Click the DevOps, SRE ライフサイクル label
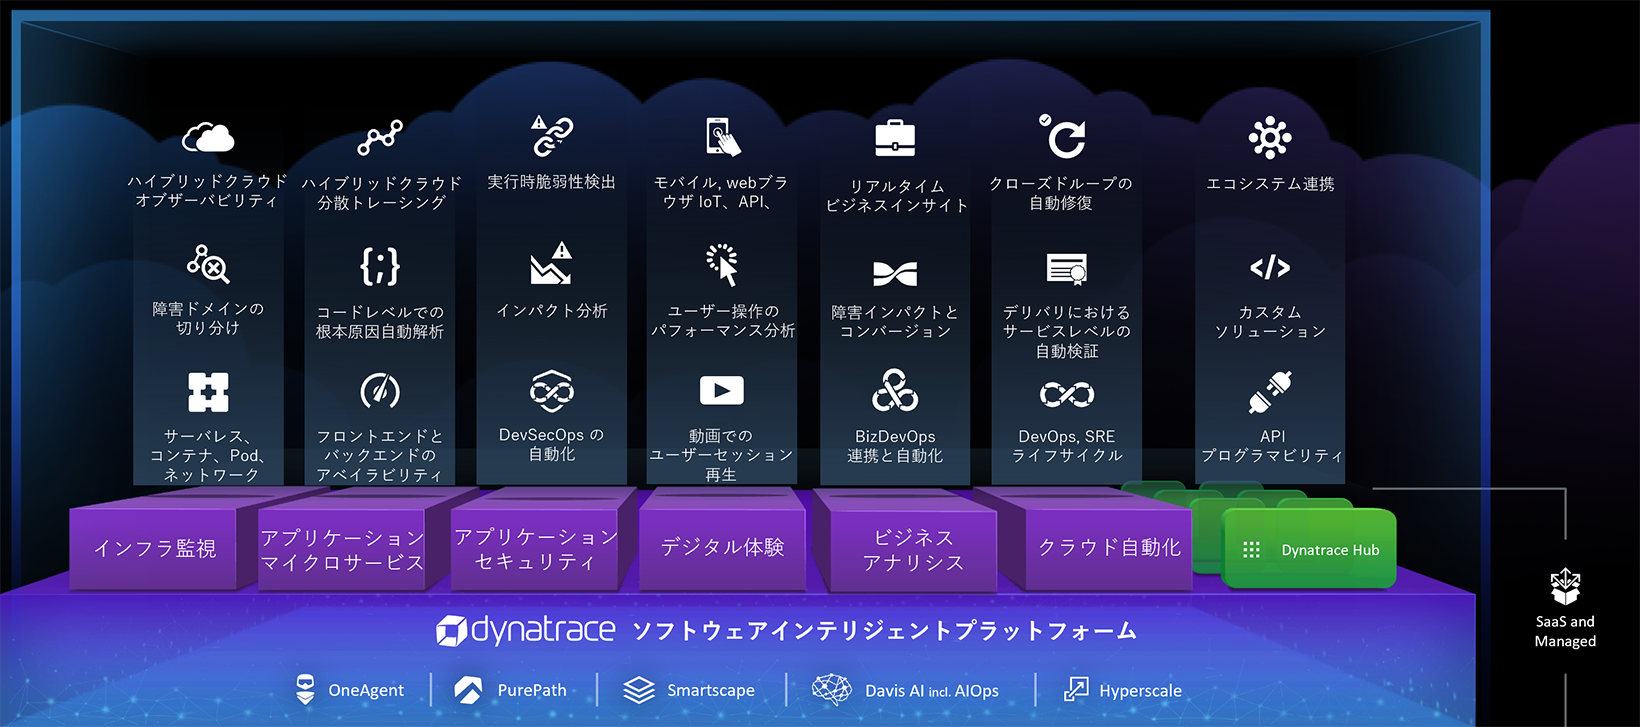The width and height of the screenshot is (1640, 727). tap(1067, 446)
